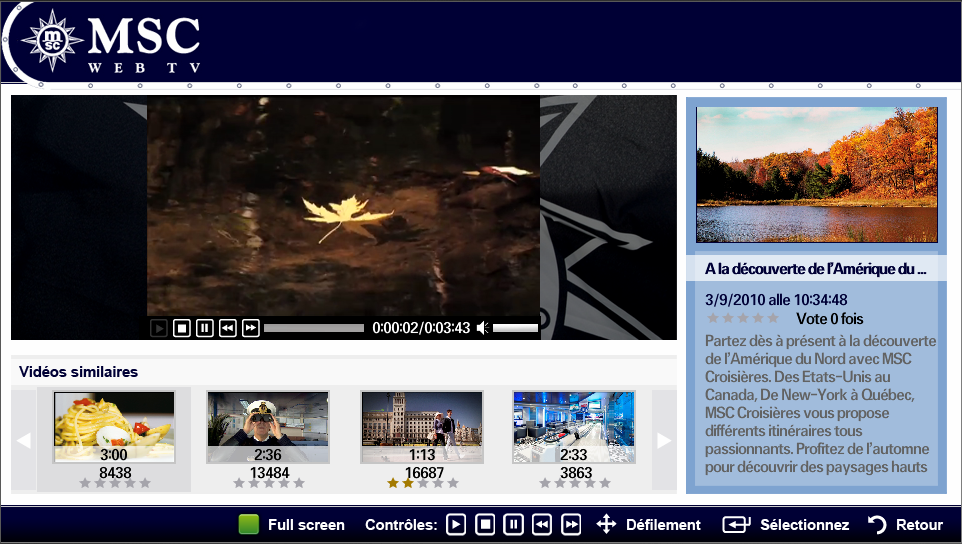
Task: Click the stop icon in the bottom Contrôles bar
Action: pos(485,524)
